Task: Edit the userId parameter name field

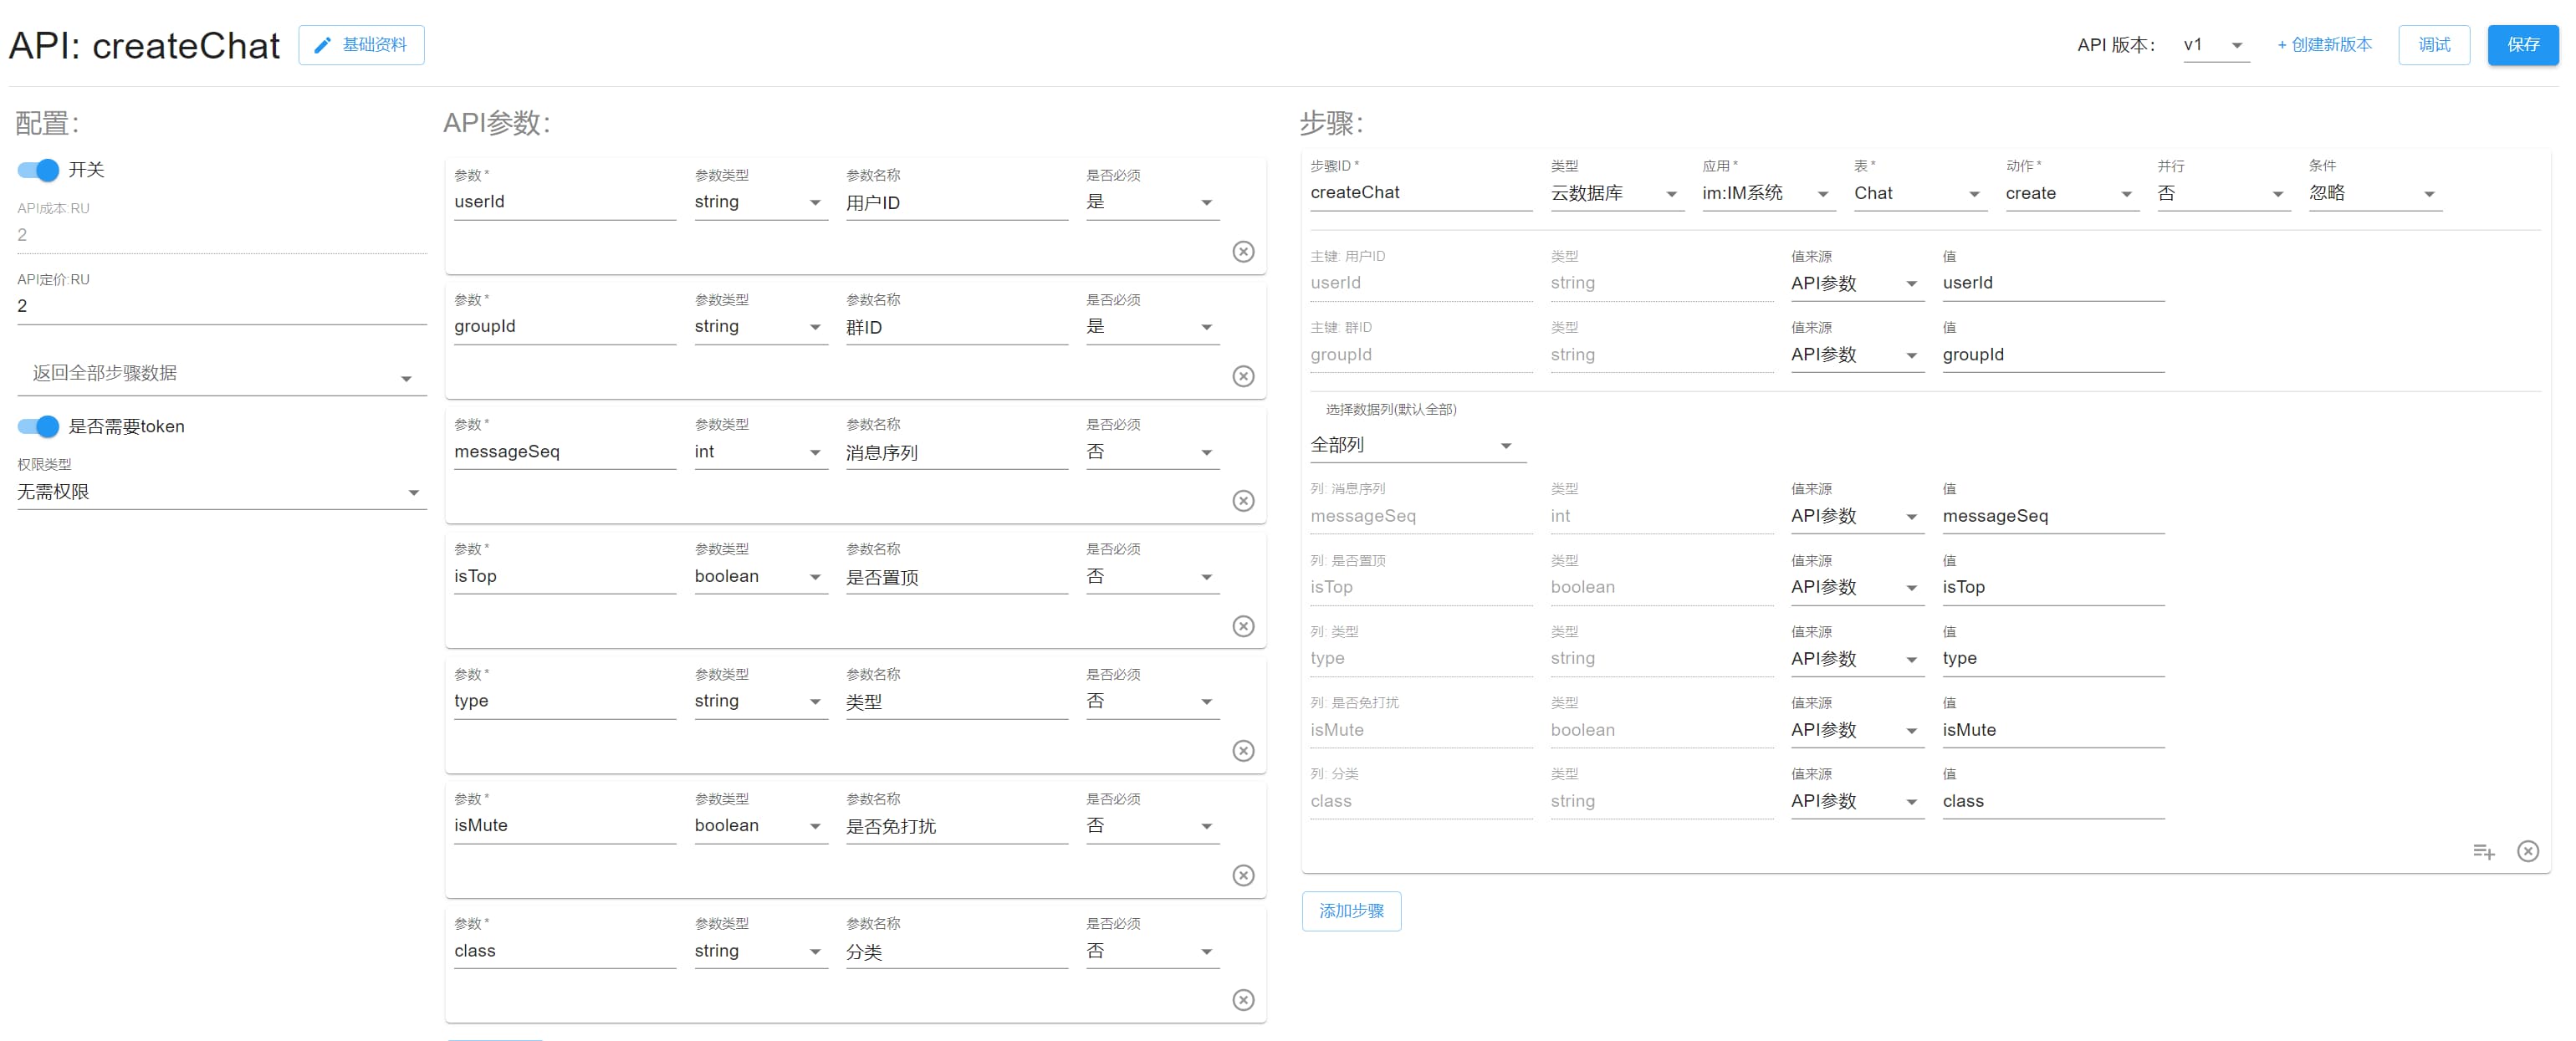Action: tap(564, 202)
